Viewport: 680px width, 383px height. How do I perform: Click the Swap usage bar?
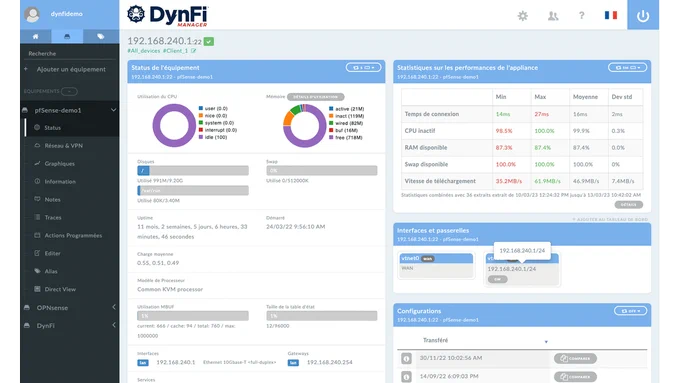click(322, 170)
